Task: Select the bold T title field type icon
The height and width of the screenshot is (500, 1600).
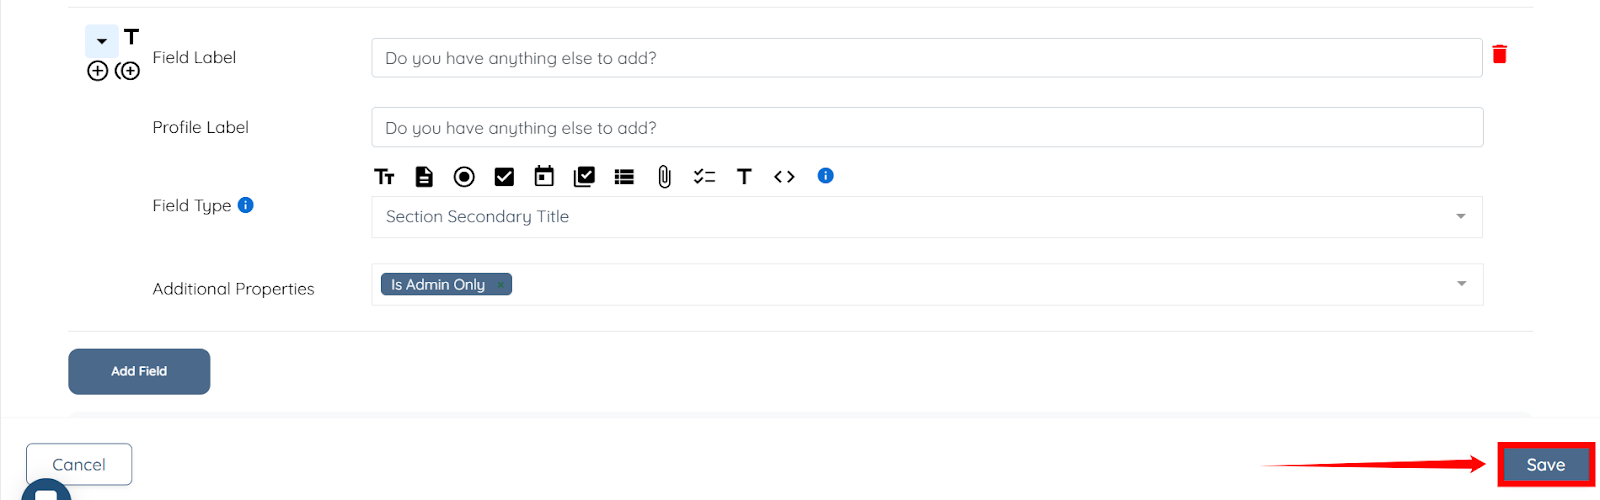Action: (x=744, y=177)
